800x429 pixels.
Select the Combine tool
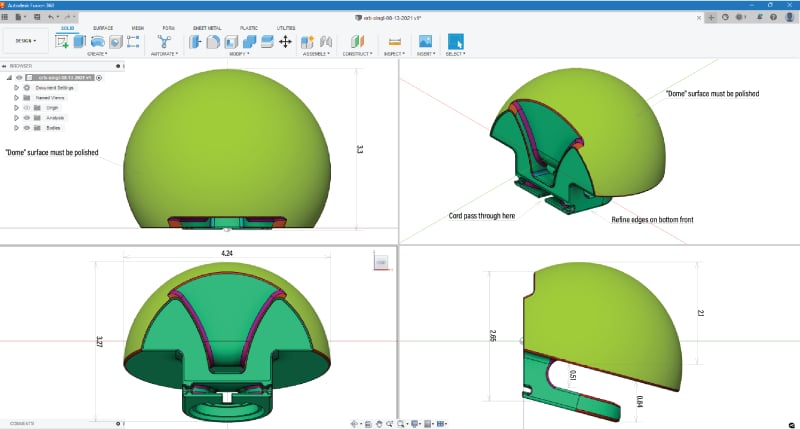click(x=249, y=42)
